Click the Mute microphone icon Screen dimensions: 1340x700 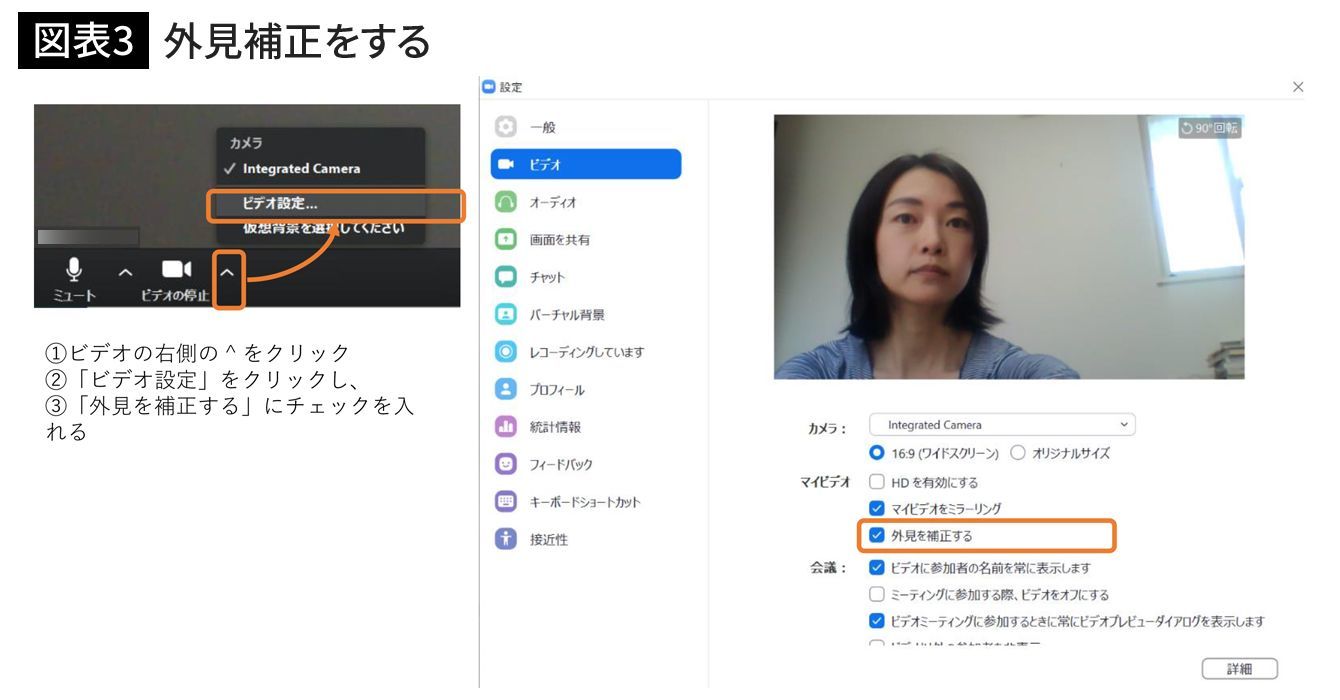point(74,269)
